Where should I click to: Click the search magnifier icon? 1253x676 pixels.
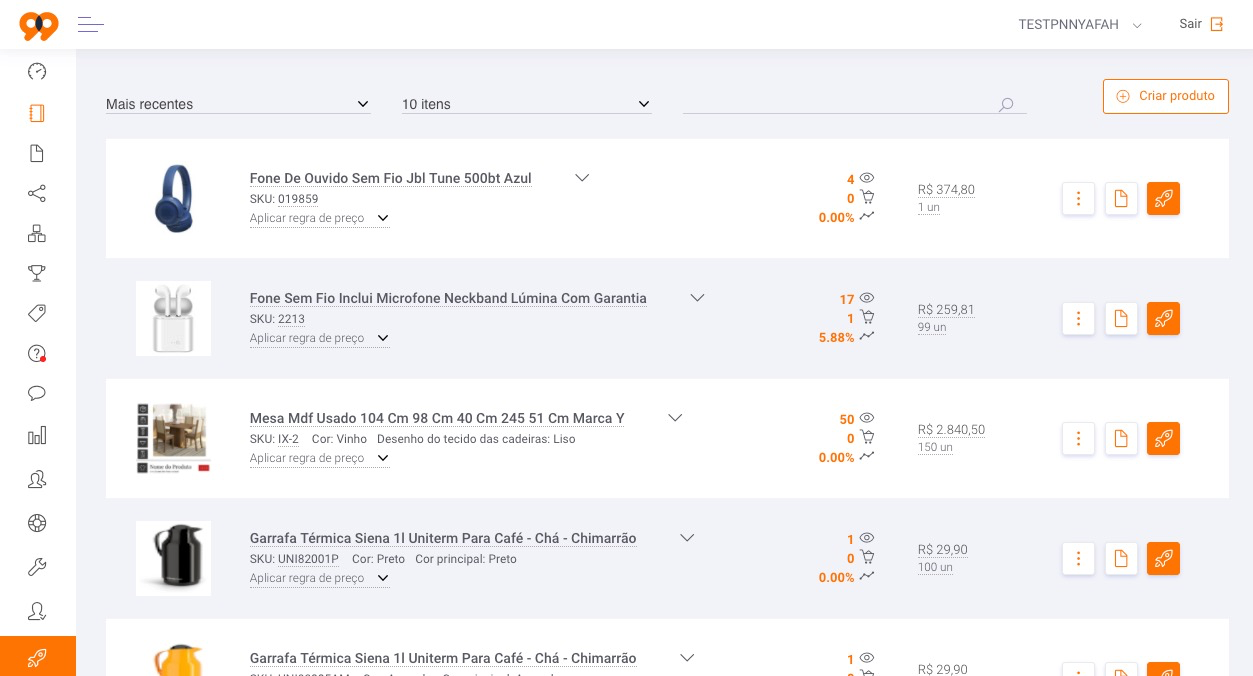[x=1006, y=104]
